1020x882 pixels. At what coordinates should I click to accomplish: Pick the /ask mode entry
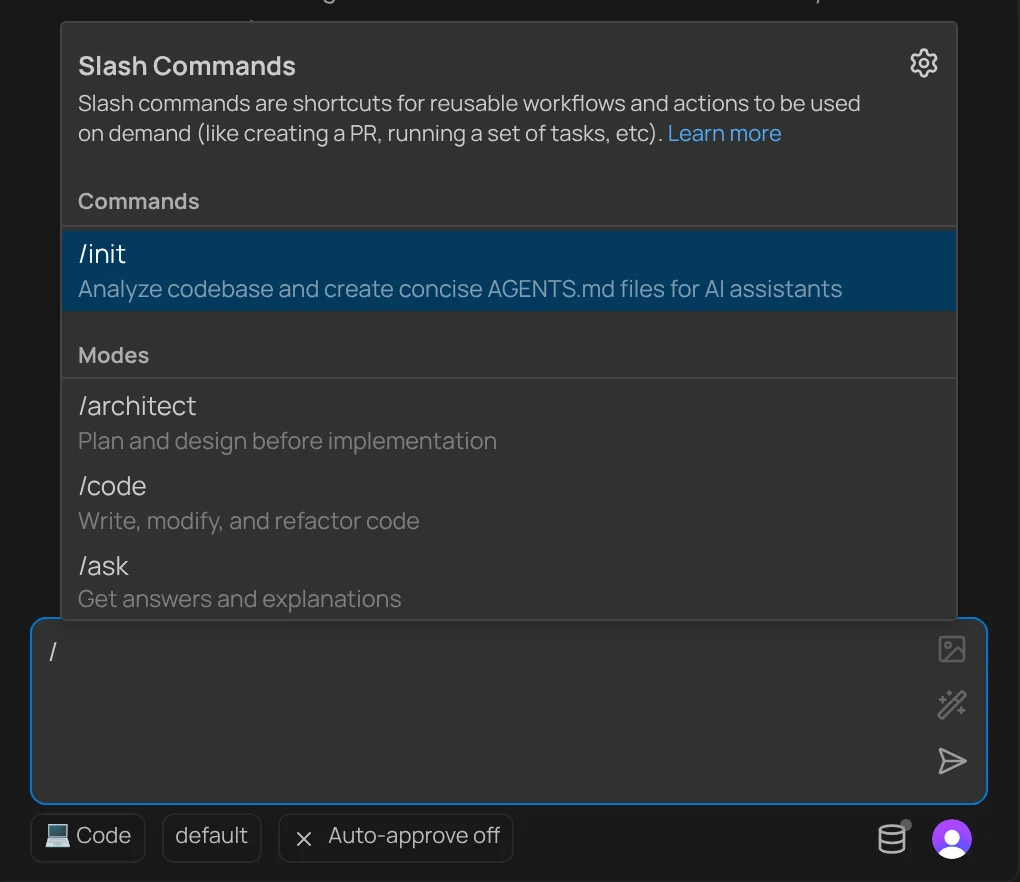[x=509, y=581]
